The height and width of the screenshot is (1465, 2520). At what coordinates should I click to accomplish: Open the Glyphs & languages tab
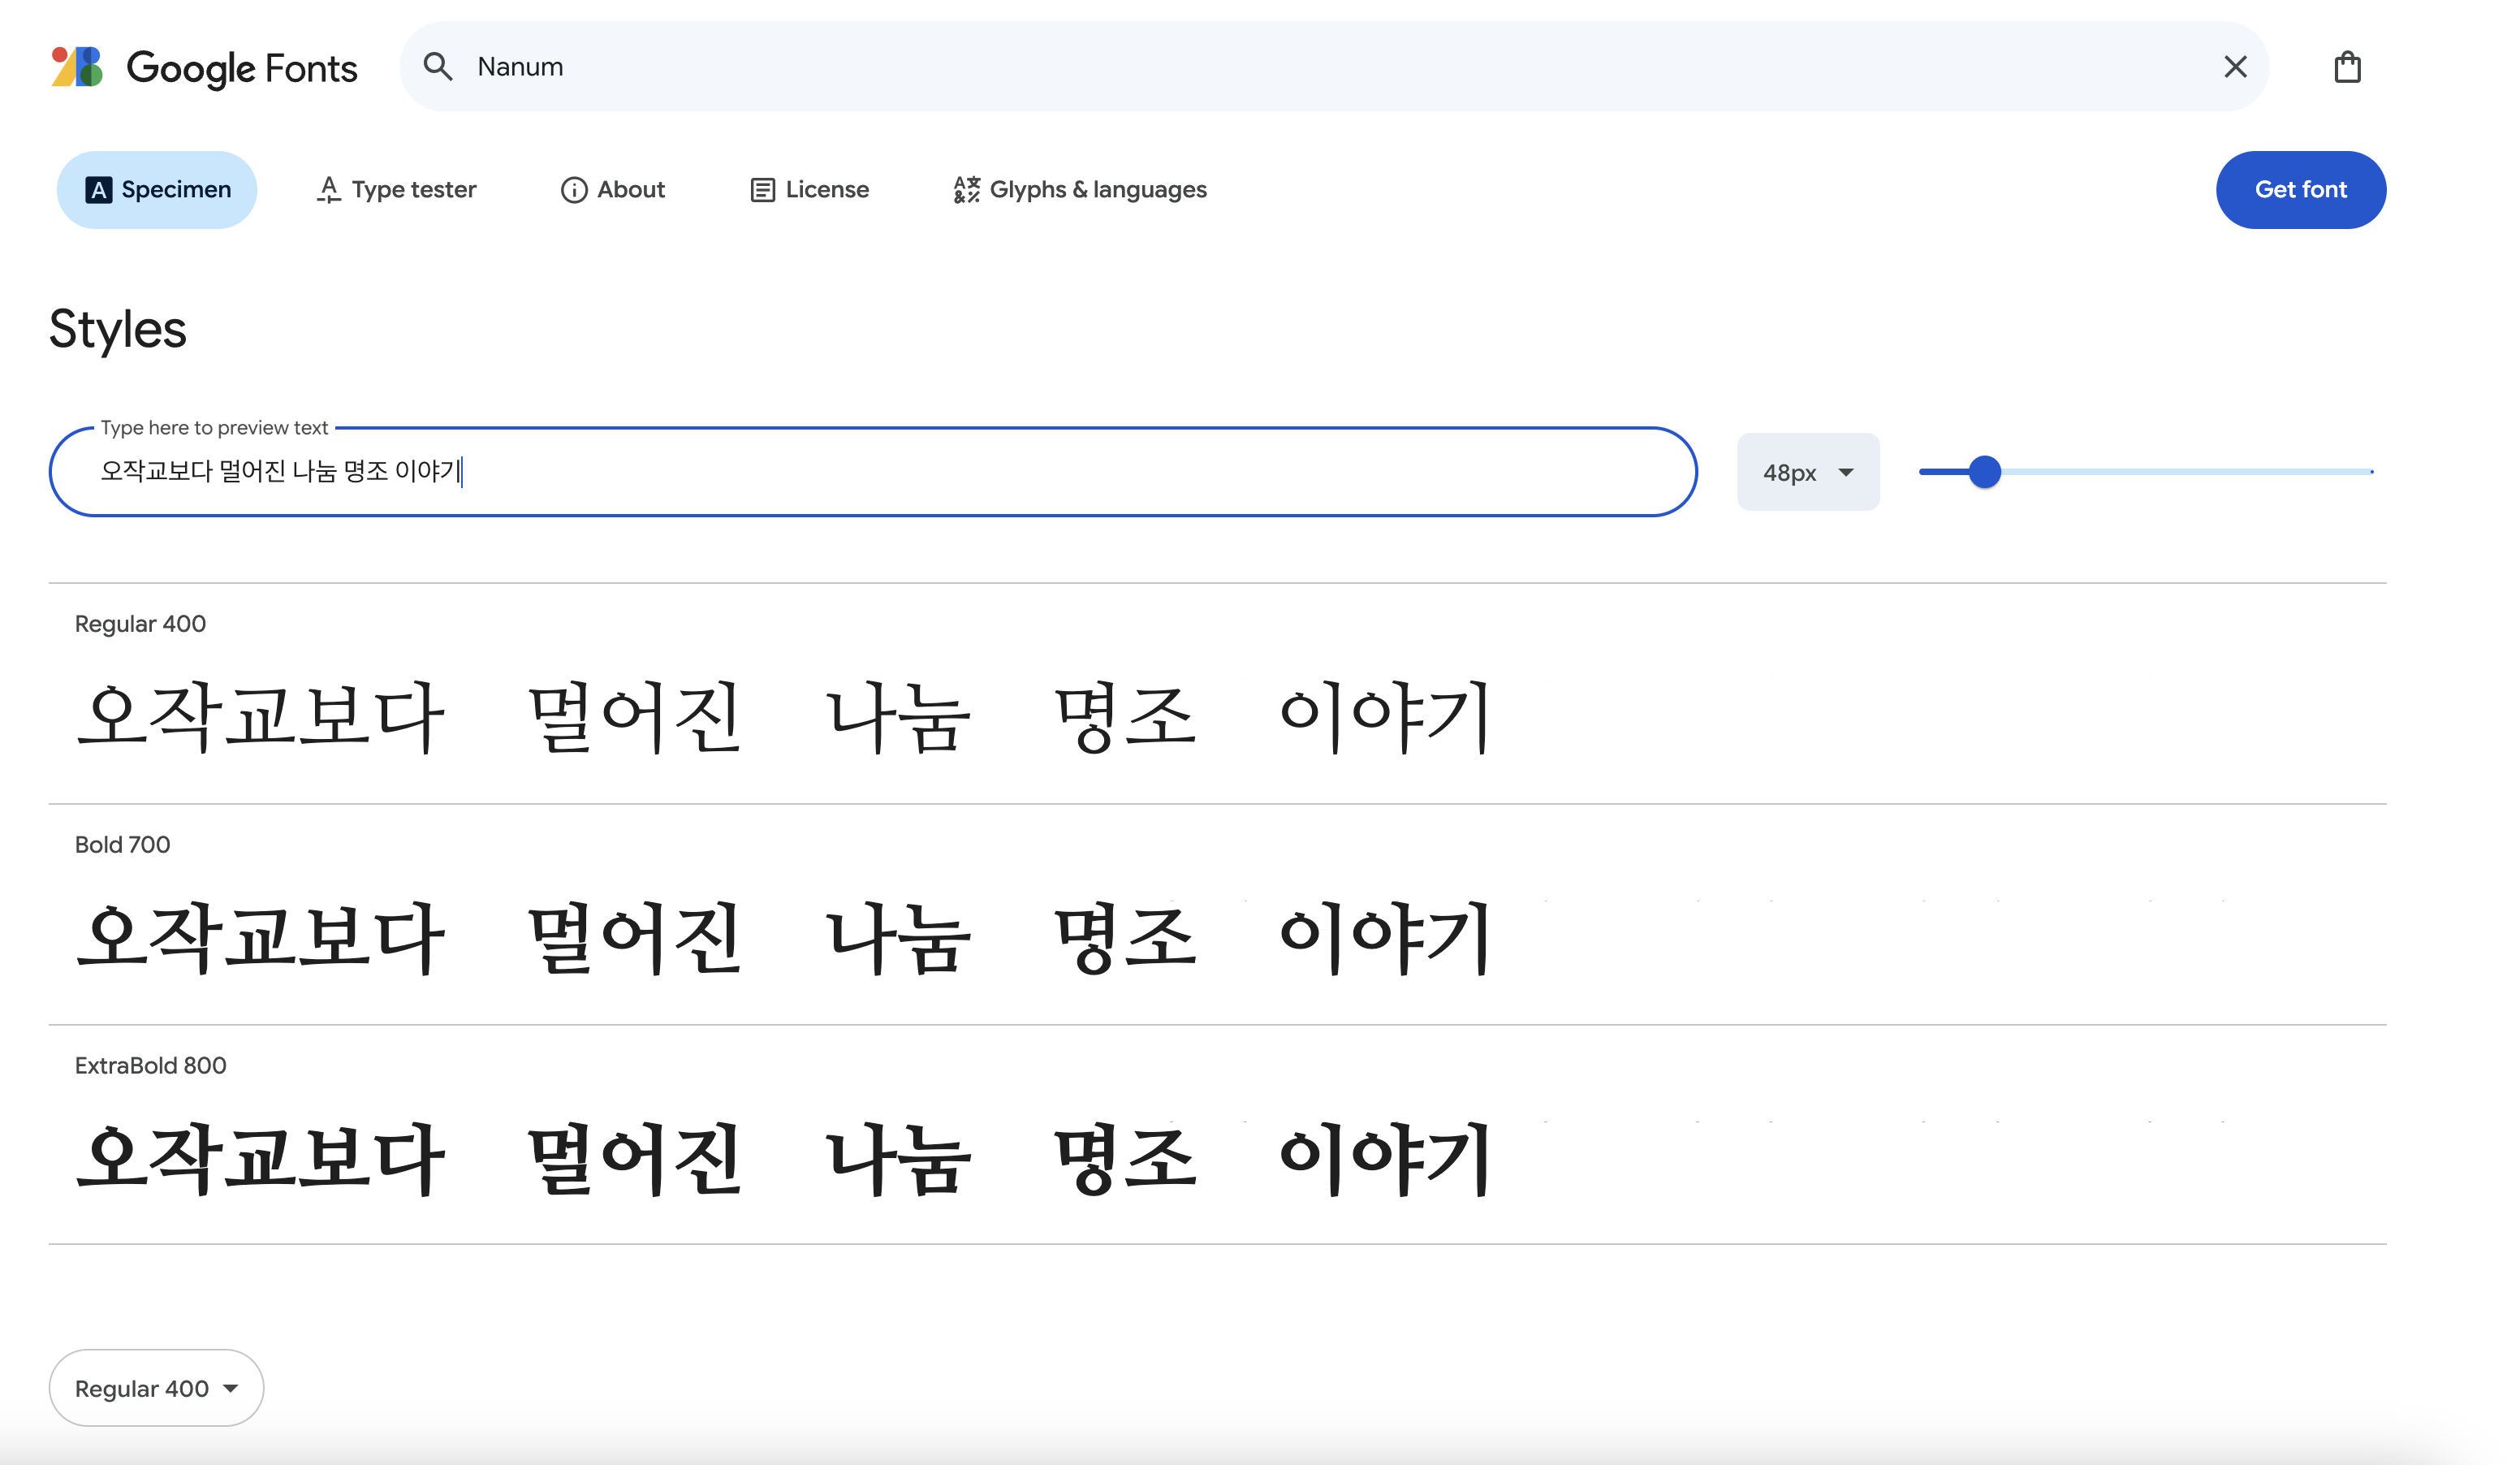tap(1097, 190)
